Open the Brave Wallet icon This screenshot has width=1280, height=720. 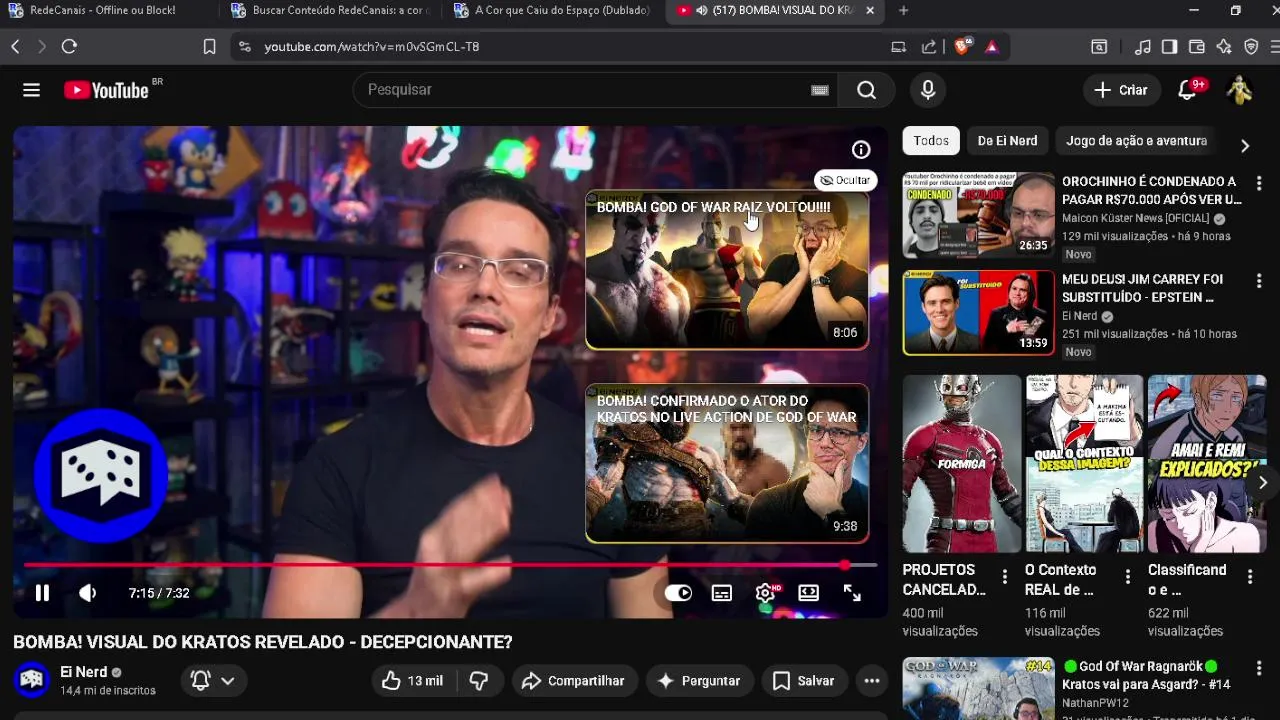tap(1197, 46)
